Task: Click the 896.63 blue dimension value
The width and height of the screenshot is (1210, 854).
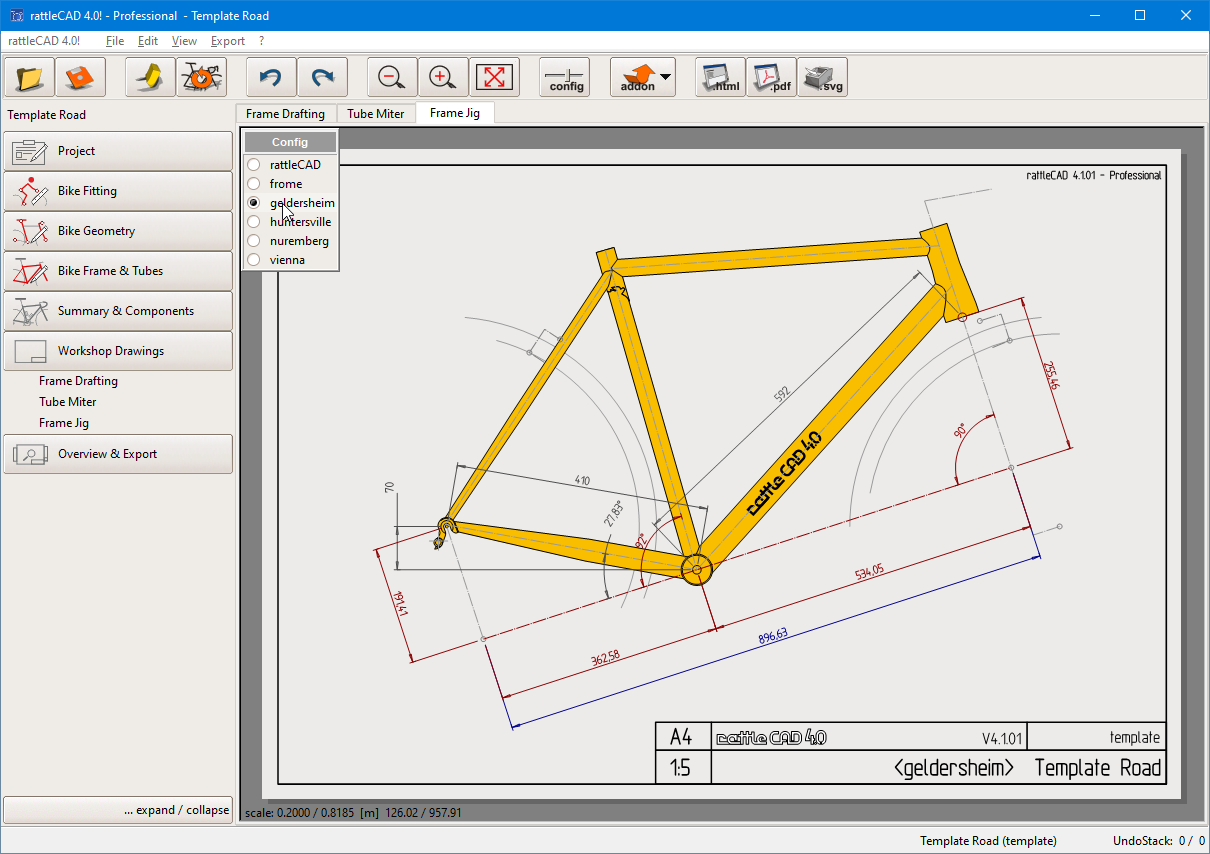Action: tap(773, 634)
